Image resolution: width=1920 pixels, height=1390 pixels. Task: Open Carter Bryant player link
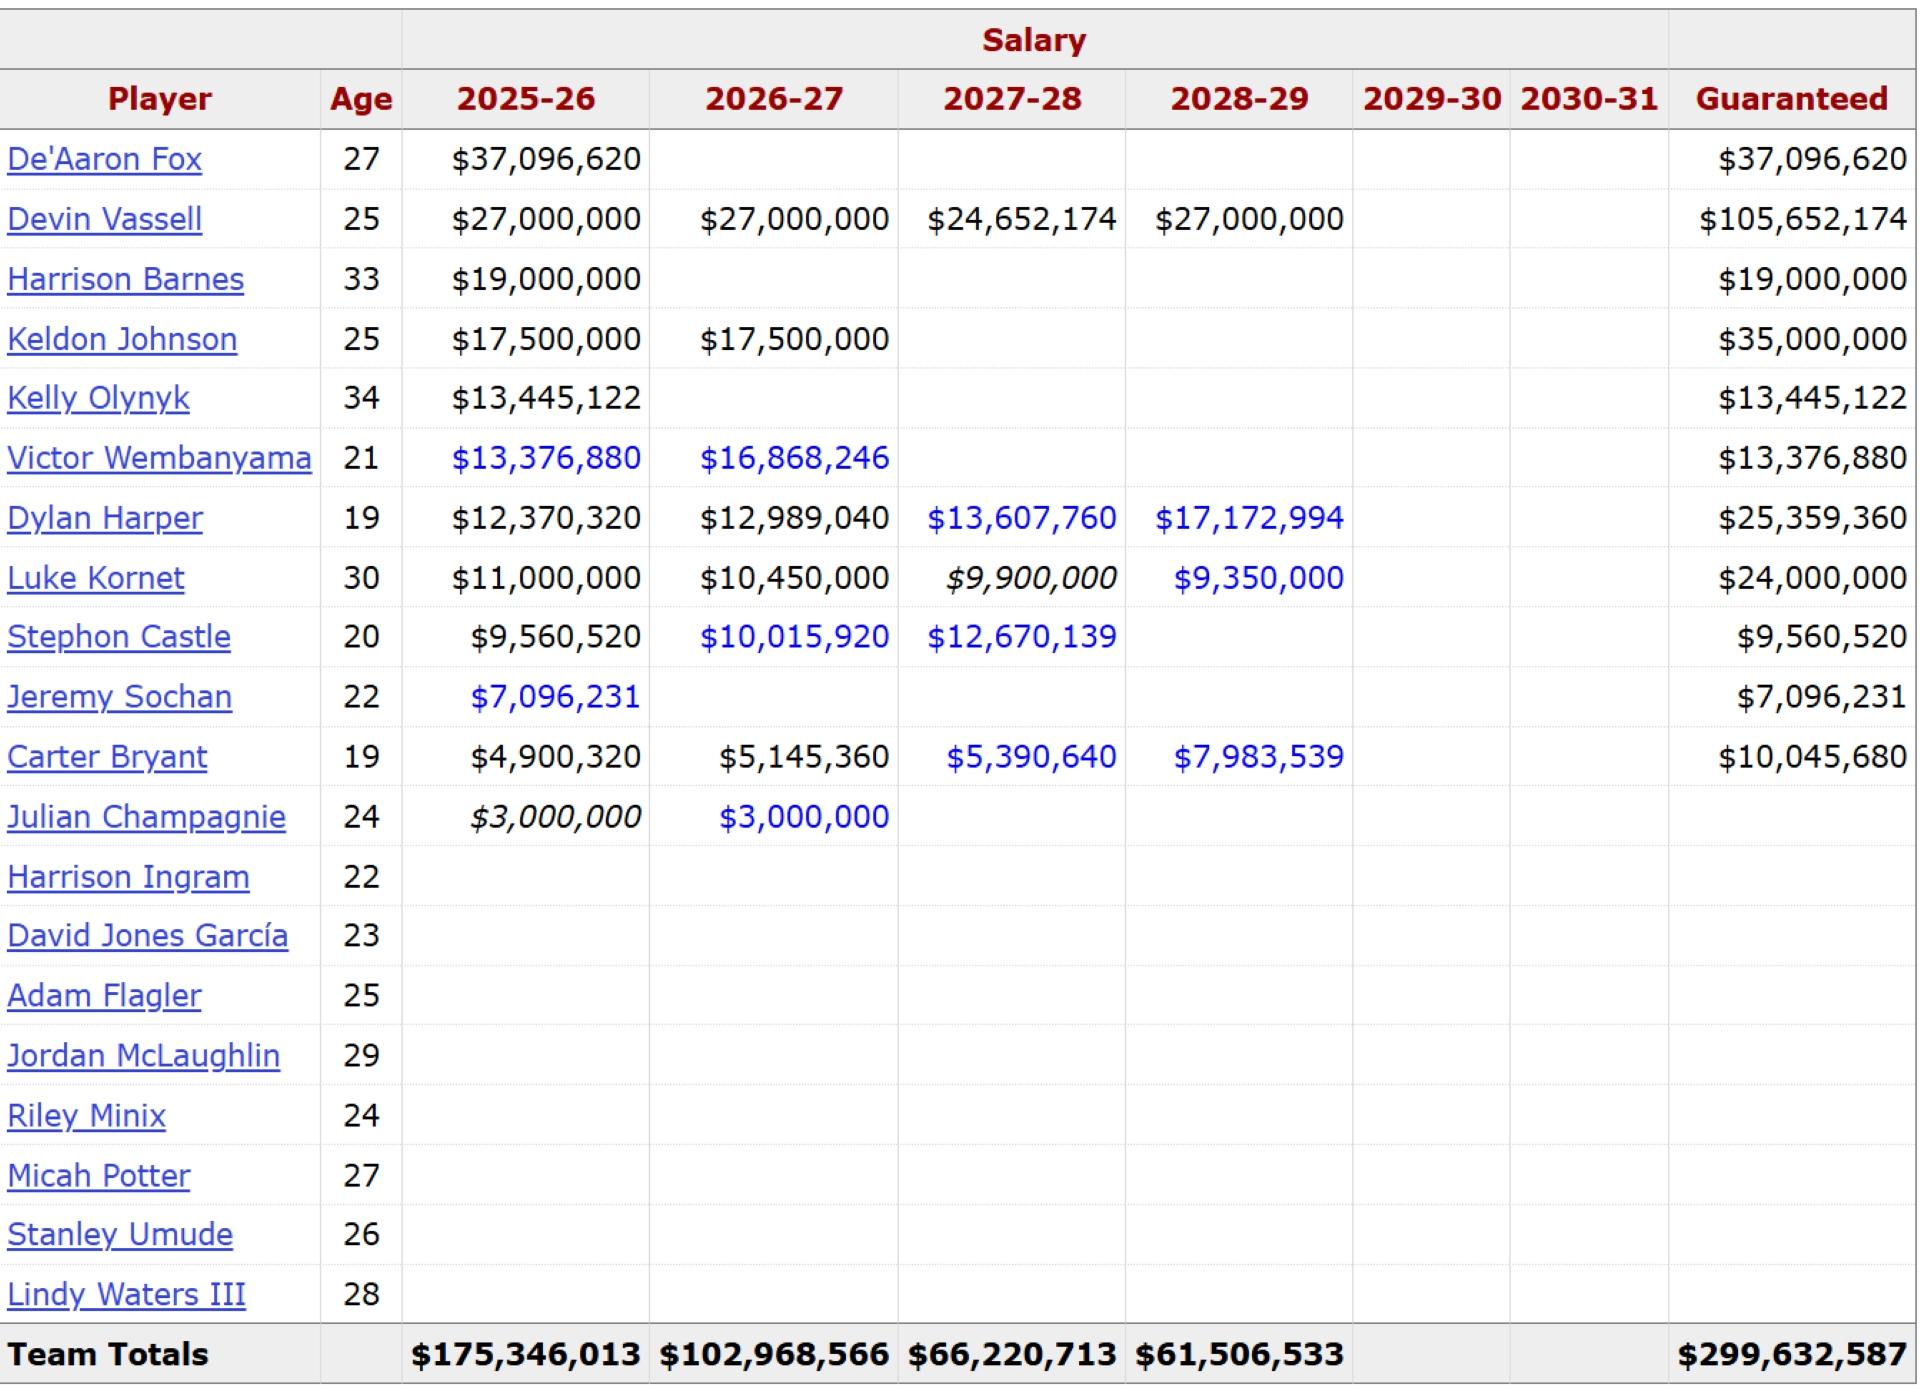coord(107,757)
